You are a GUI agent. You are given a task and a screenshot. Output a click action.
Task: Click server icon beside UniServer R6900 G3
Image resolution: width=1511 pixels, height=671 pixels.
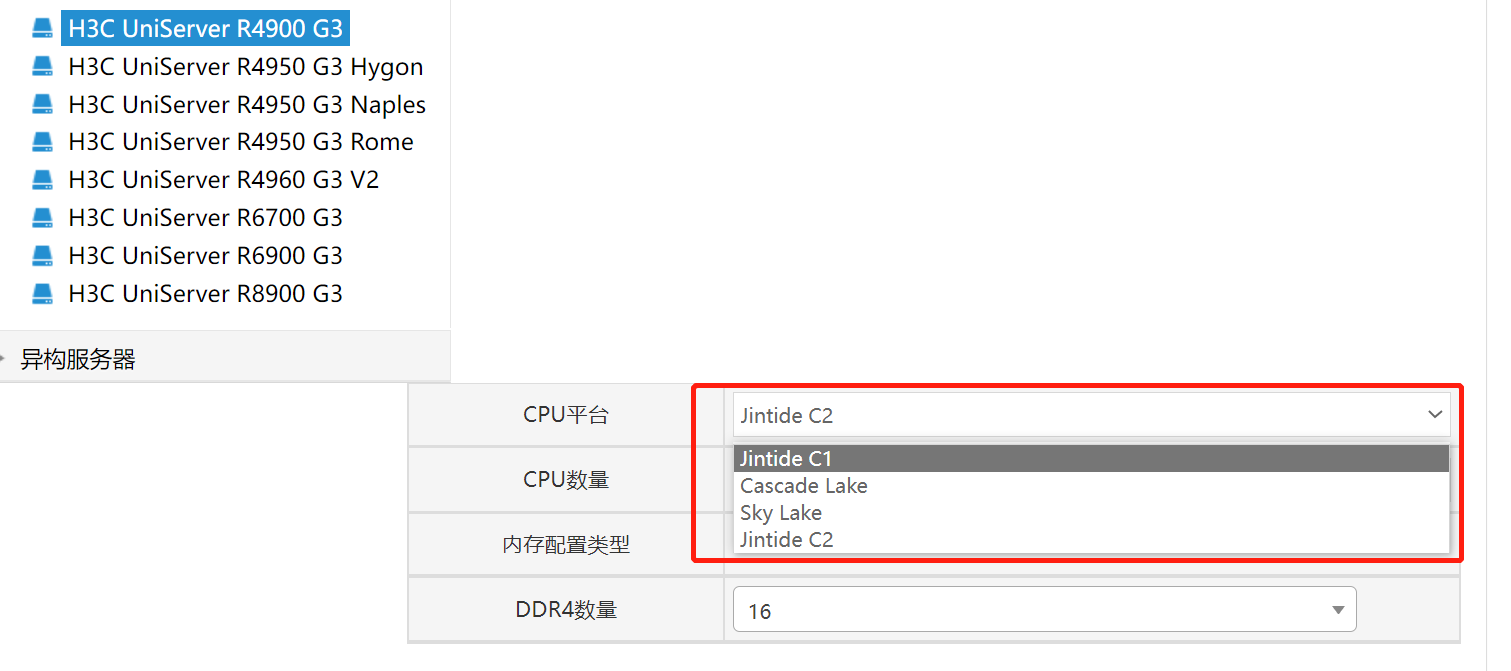pos(42,256)
